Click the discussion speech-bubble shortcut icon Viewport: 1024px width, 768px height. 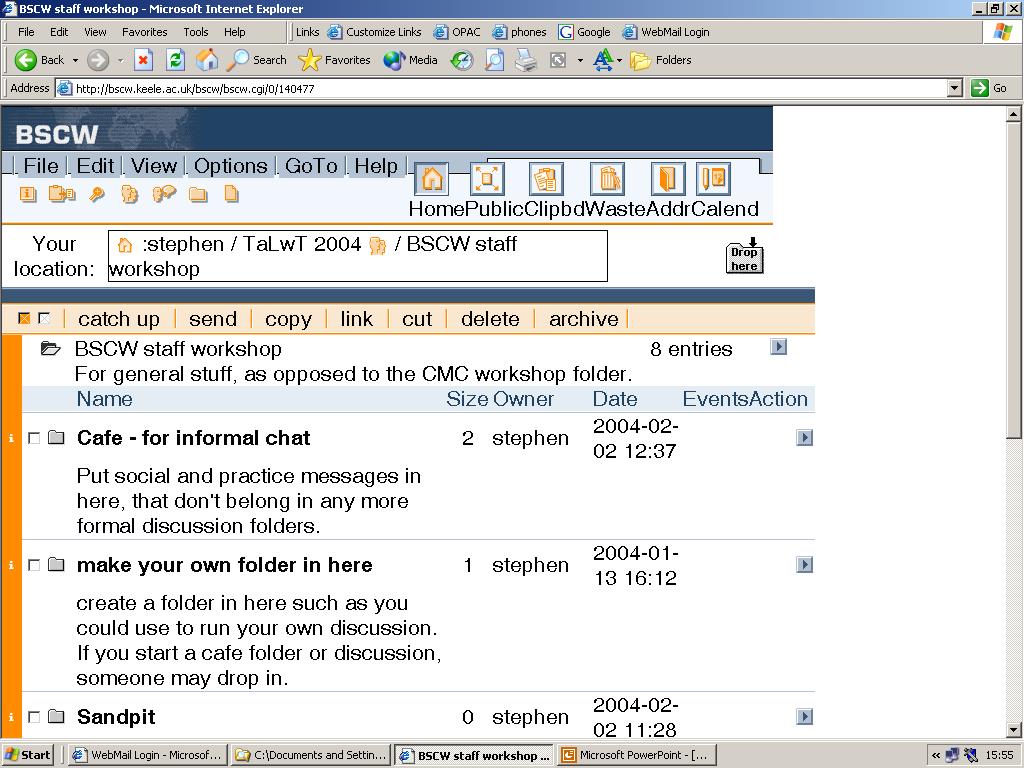164,193
